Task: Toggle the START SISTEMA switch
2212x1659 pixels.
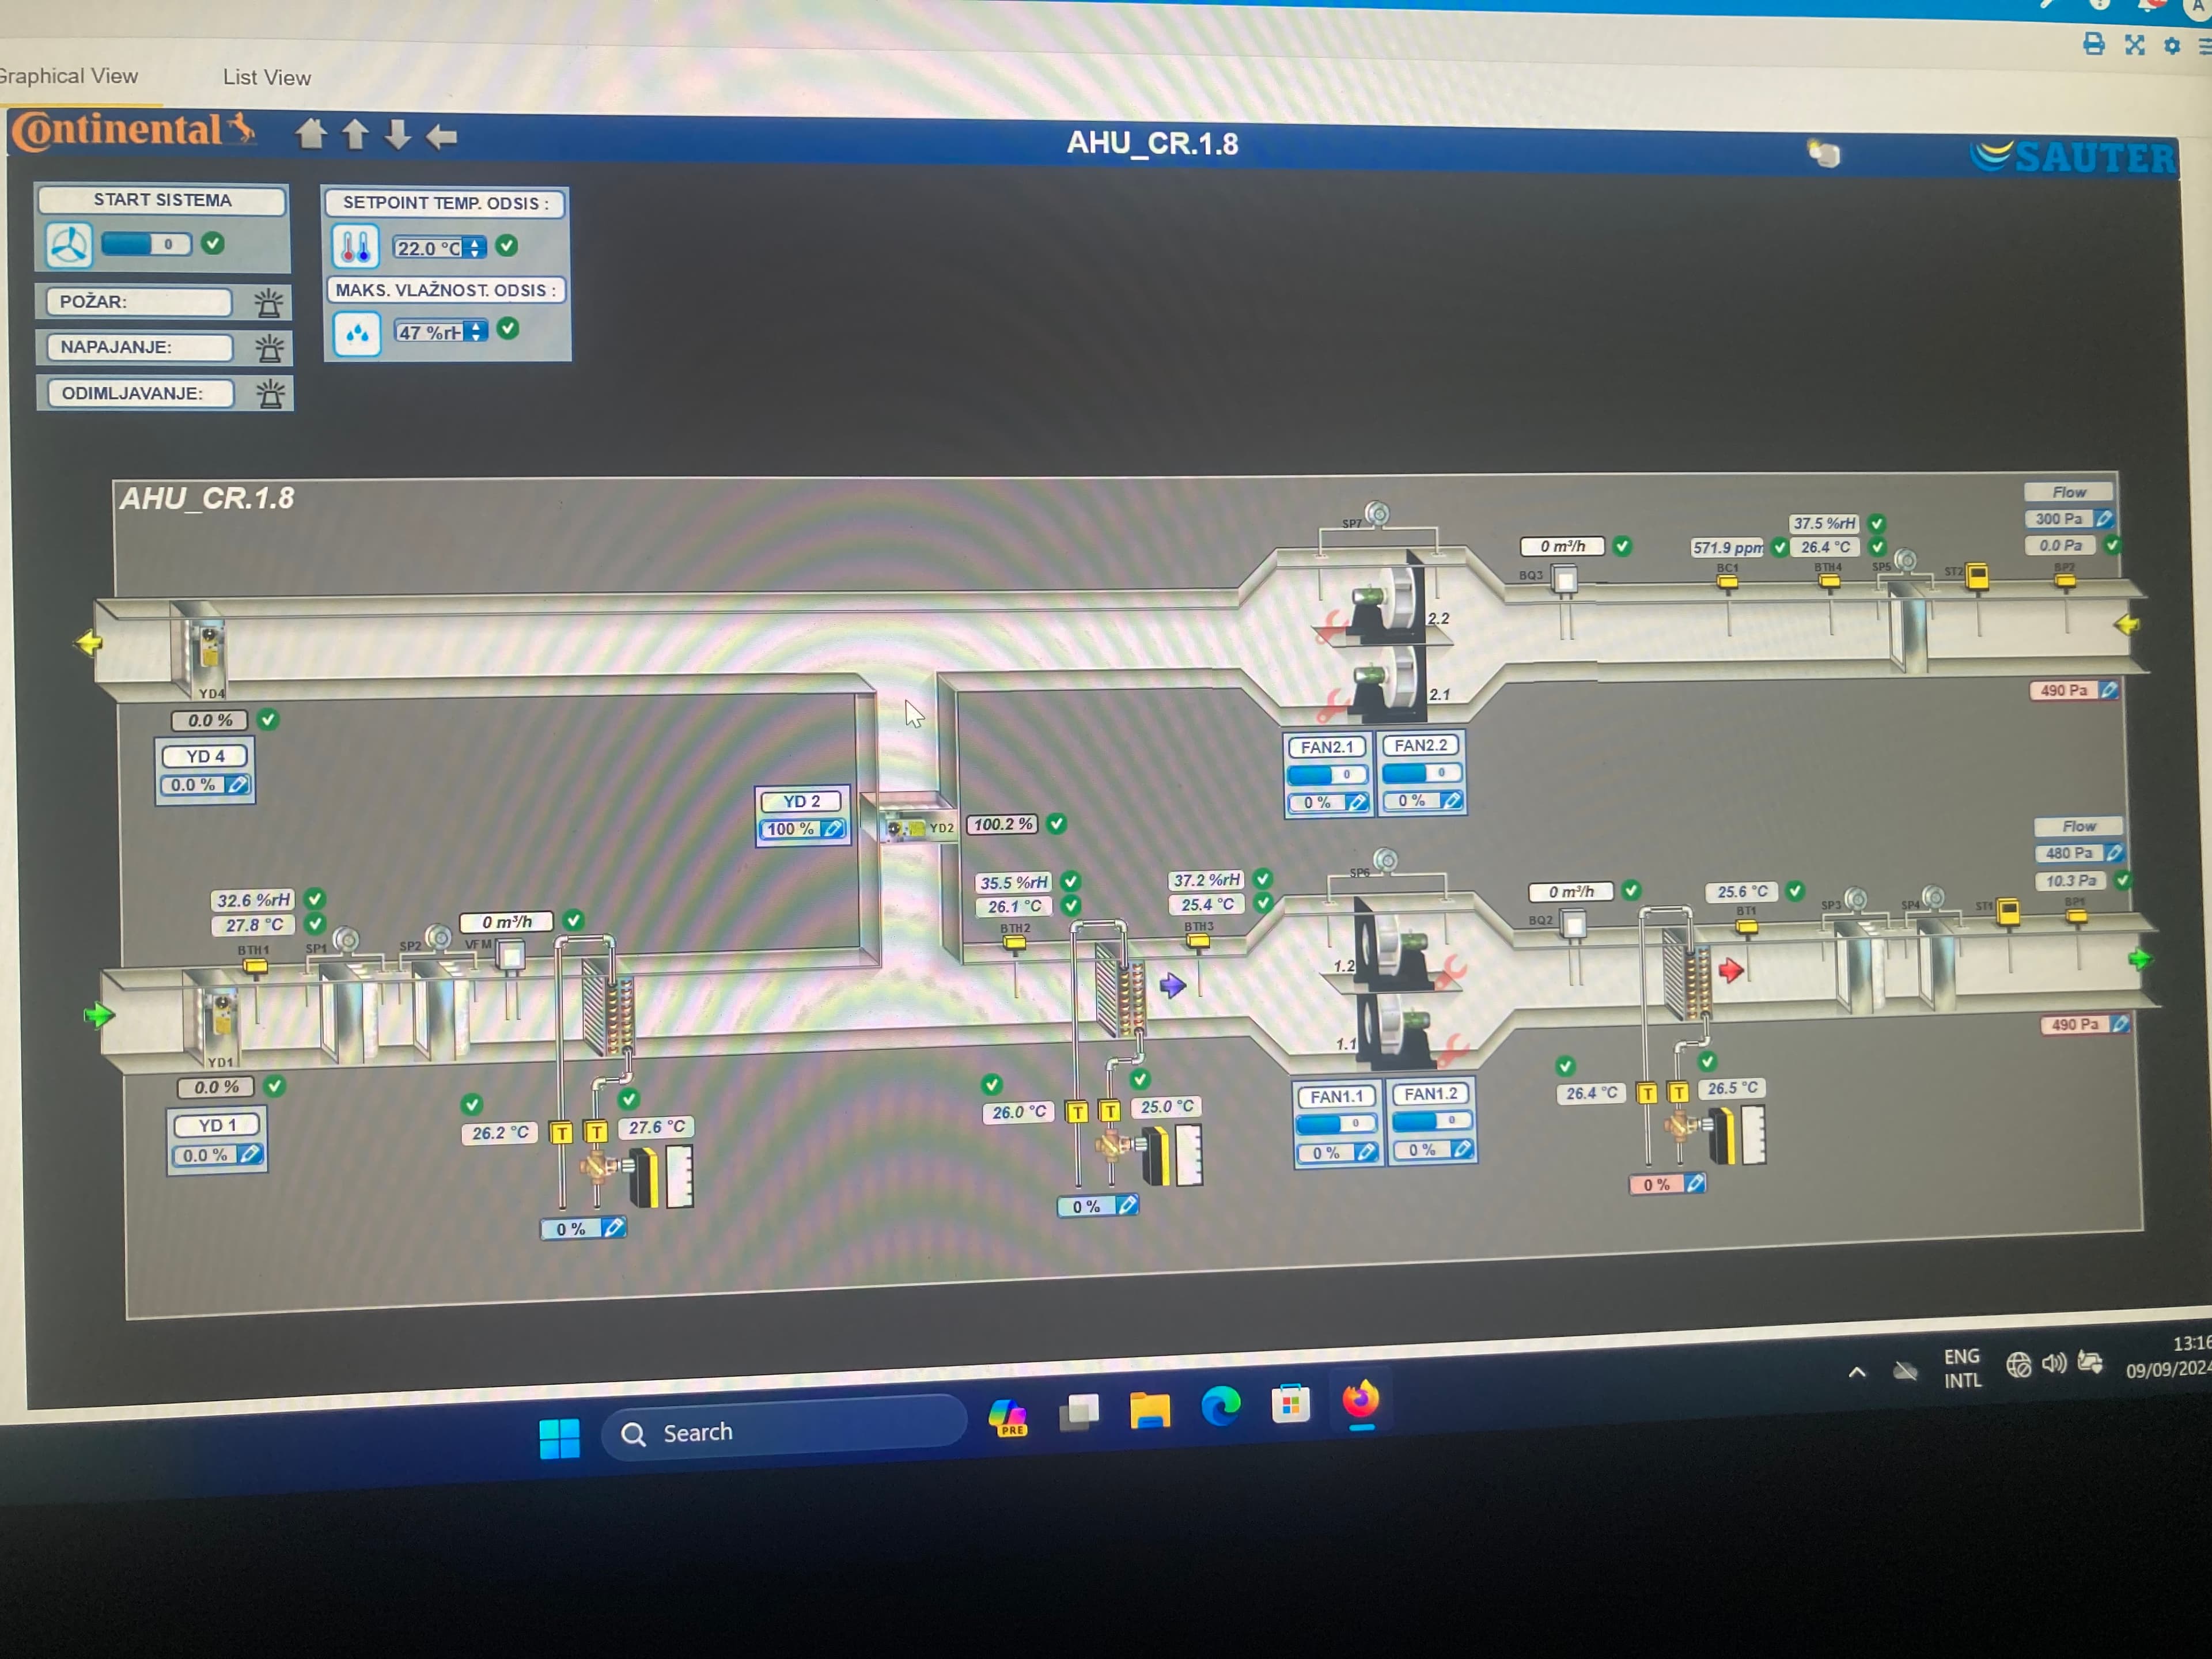Action: [146, 244]
